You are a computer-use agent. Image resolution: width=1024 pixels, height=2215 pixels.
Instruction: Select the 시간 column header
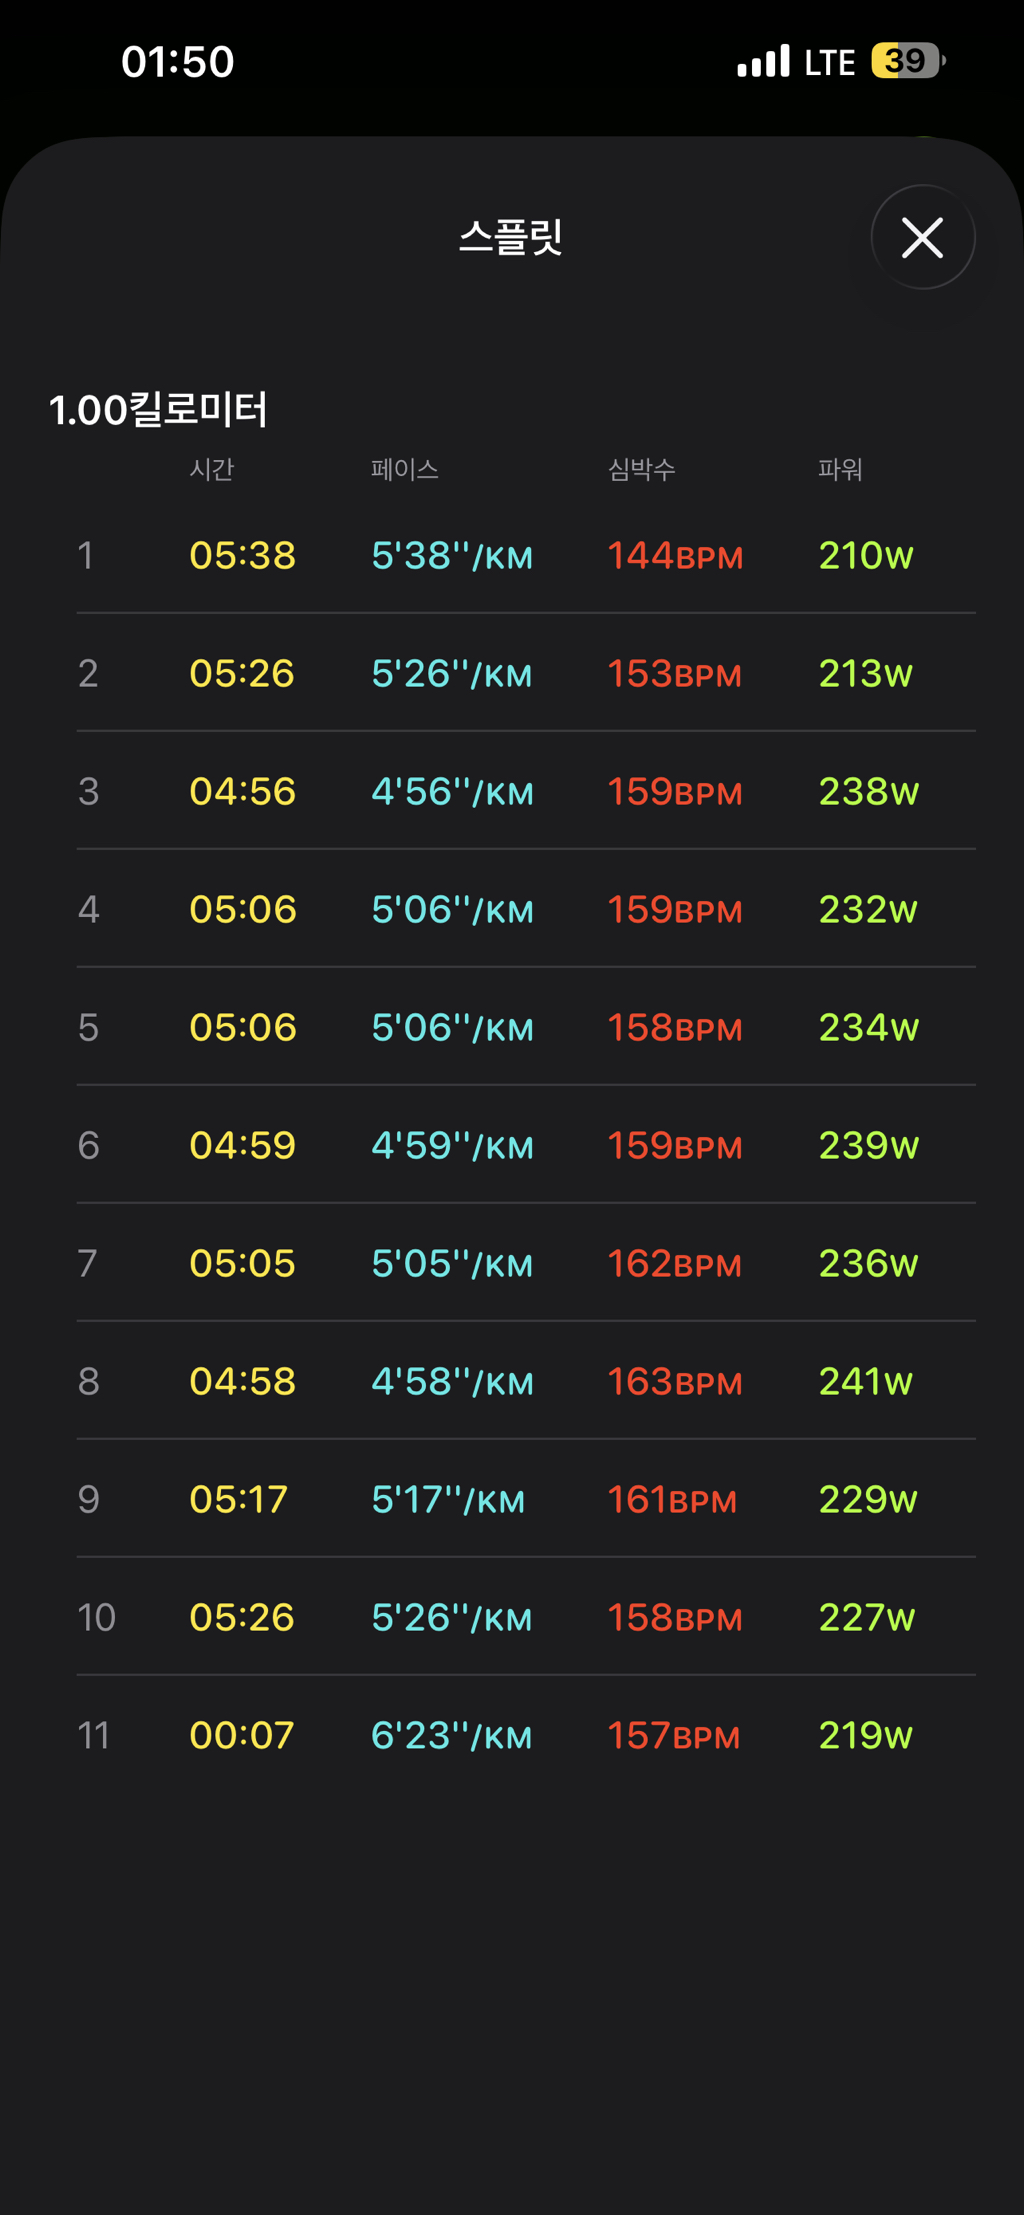pos(212,469)
